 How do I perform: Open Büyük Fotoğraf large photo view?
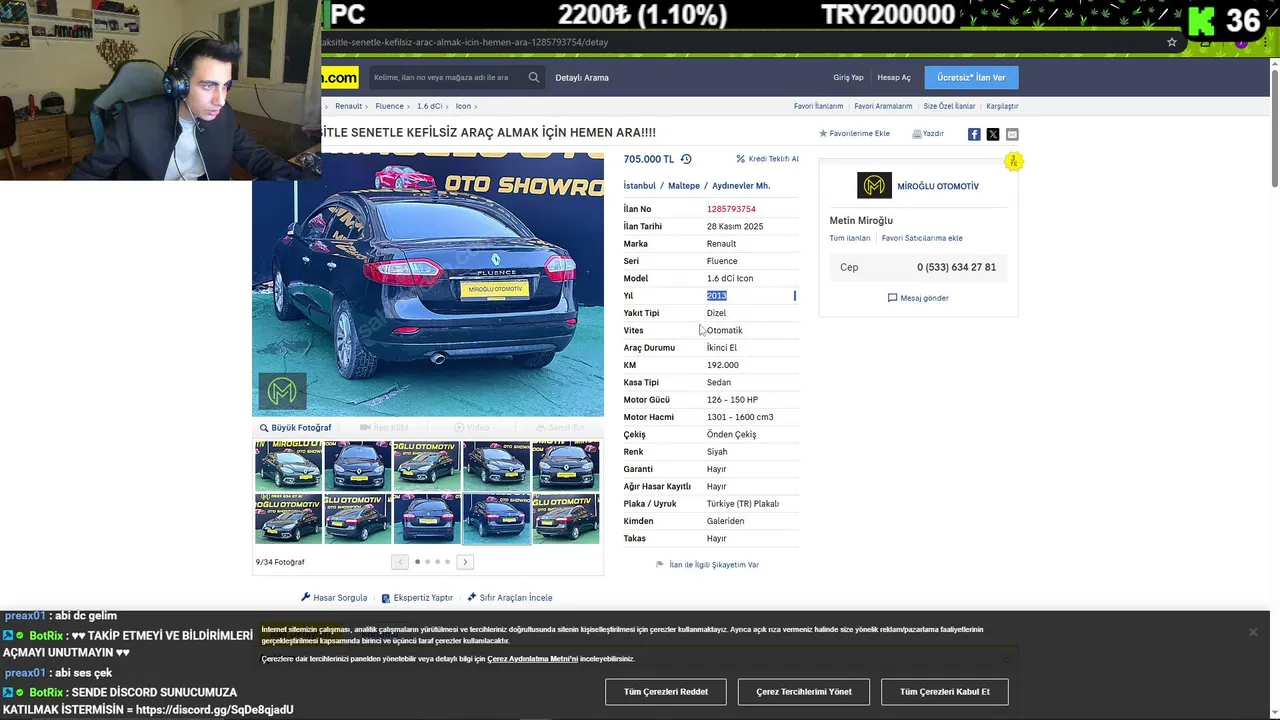coord(295,428)
